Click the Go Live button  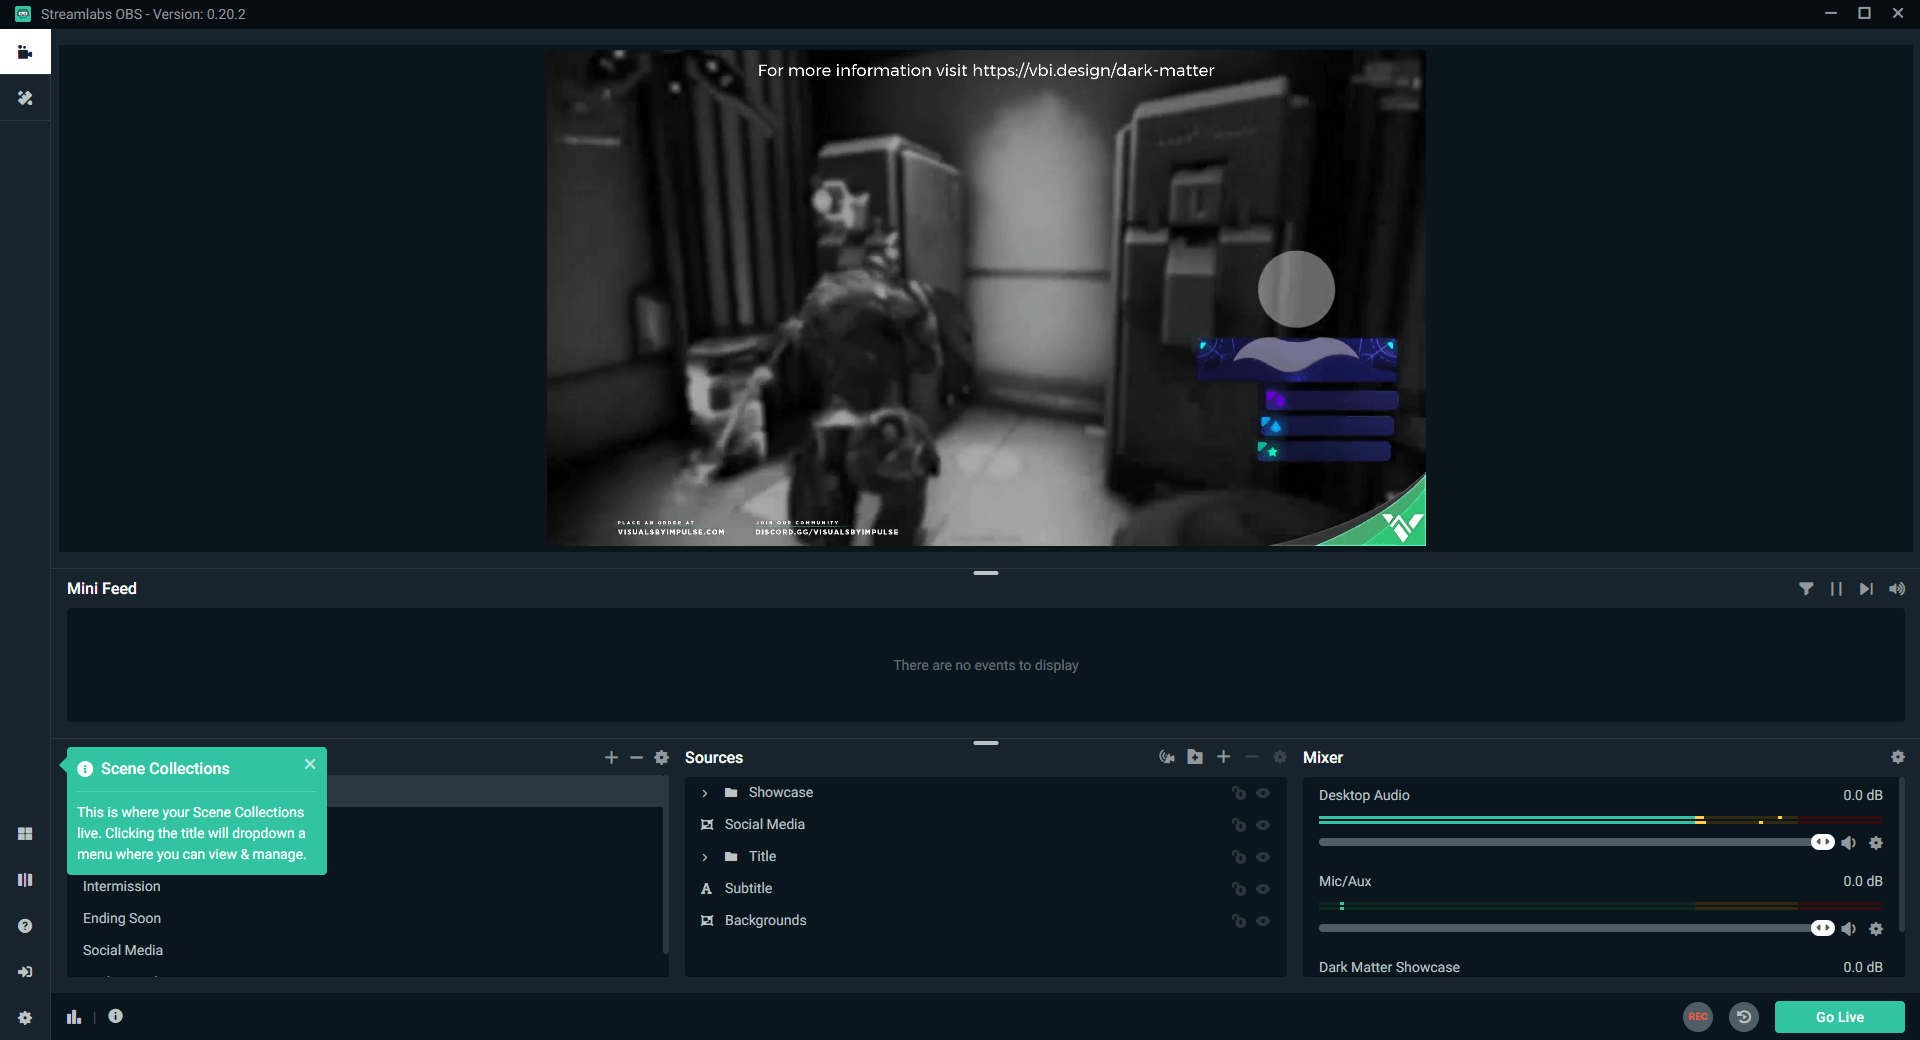click(1839, 1017)
